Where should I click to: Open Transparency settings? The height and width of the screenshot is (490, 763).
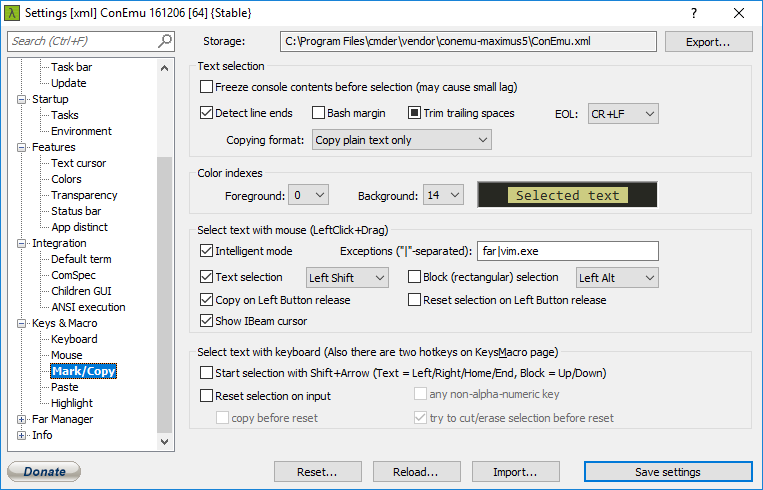pos(84,196)
